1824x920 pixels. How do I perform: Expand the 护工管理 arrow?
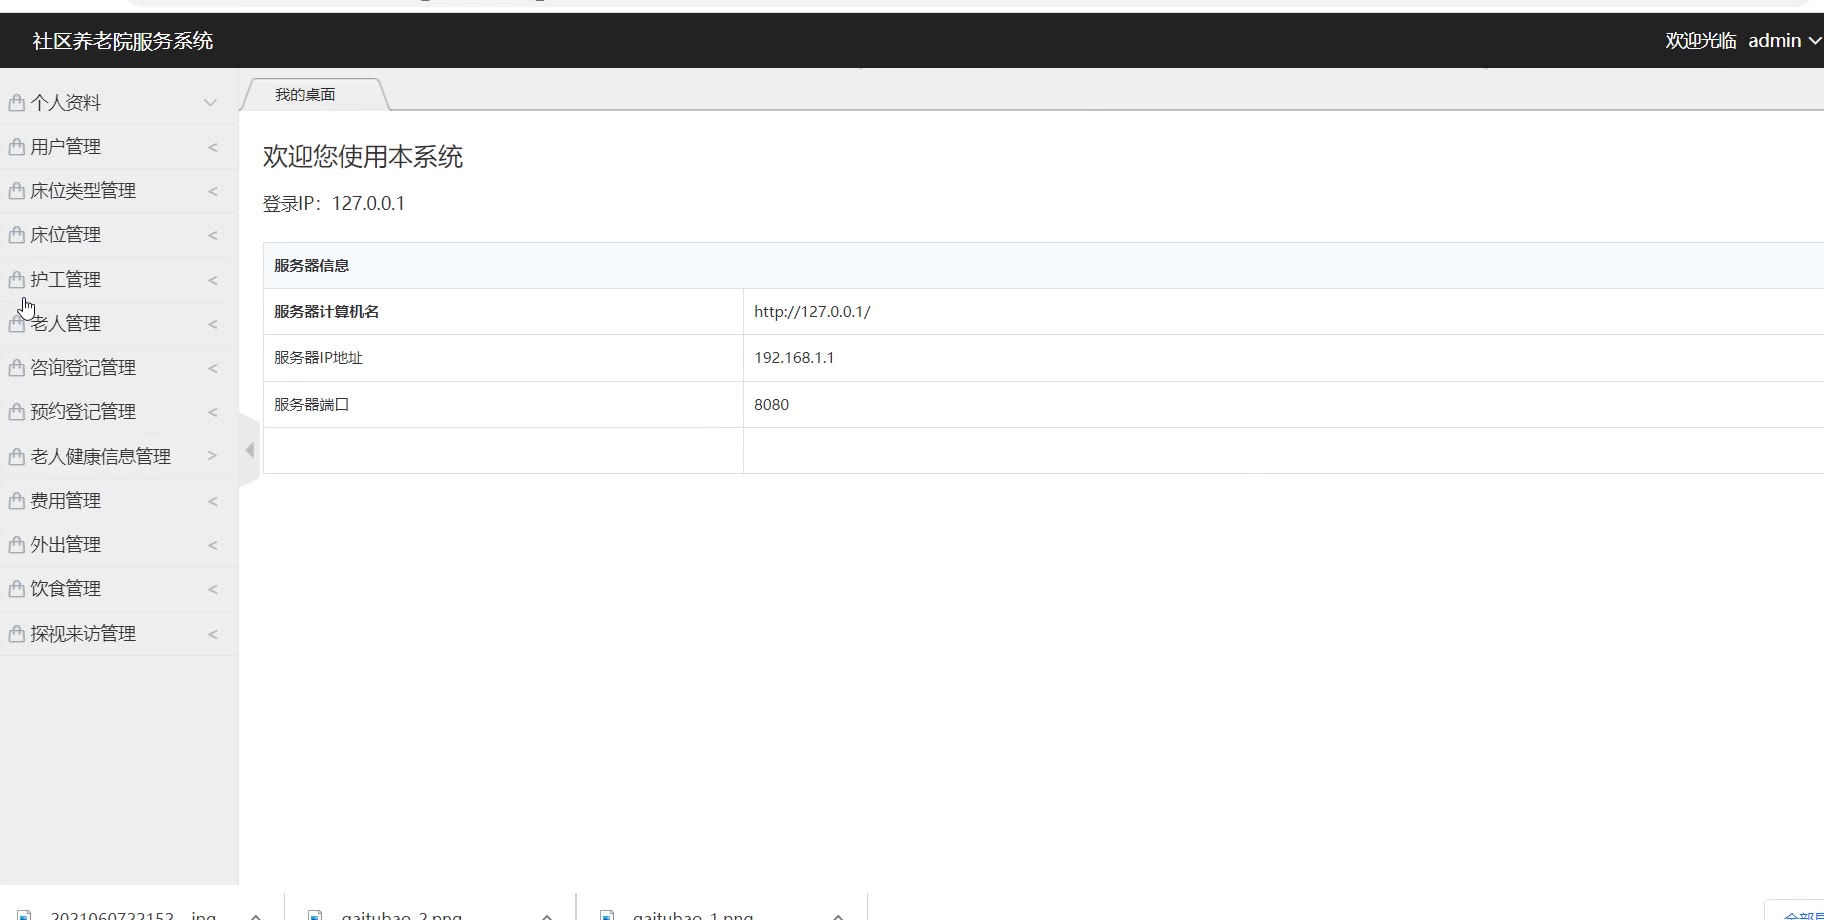pyautogui.click(x=212, y=280)
